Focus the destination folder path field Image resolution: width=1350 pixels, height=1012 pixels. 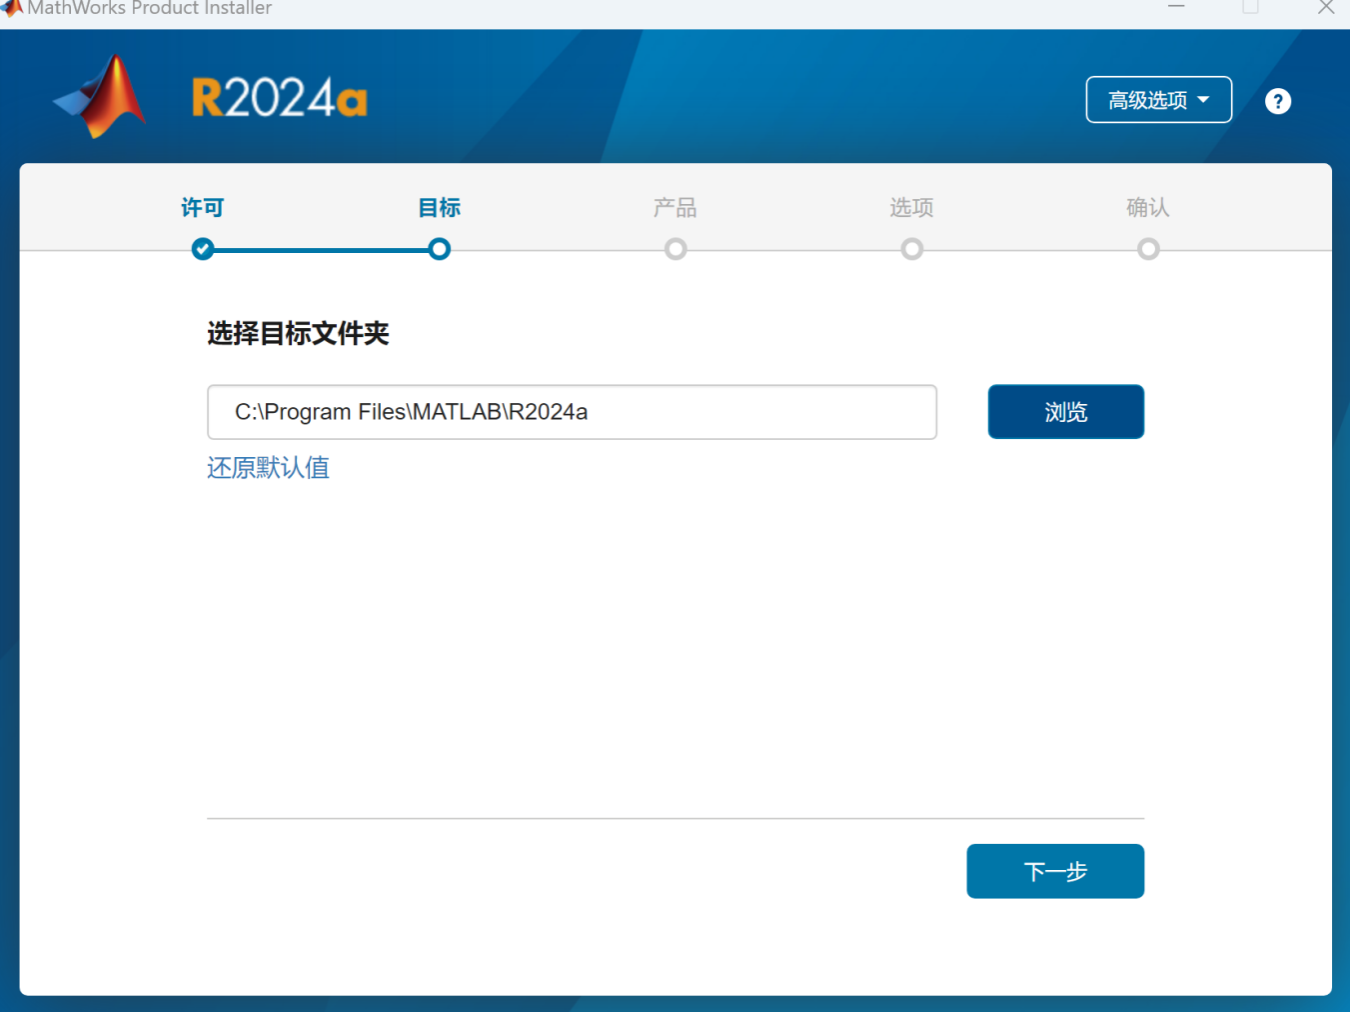(x=572, y=412)
